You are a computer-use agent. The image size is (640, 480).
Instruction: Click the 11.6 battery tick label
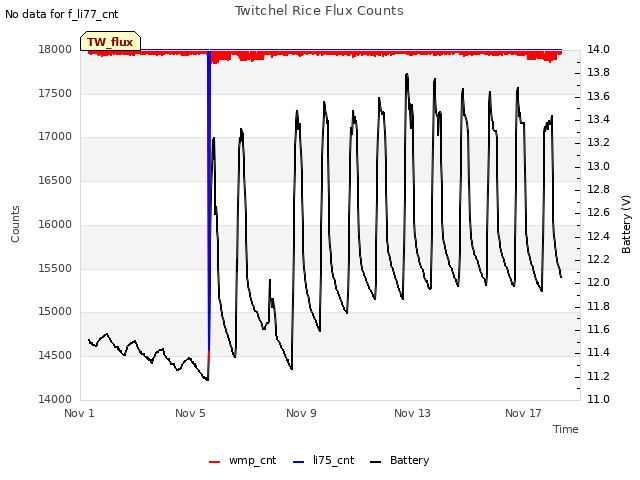pyautogui.click(x=598, y=329)
